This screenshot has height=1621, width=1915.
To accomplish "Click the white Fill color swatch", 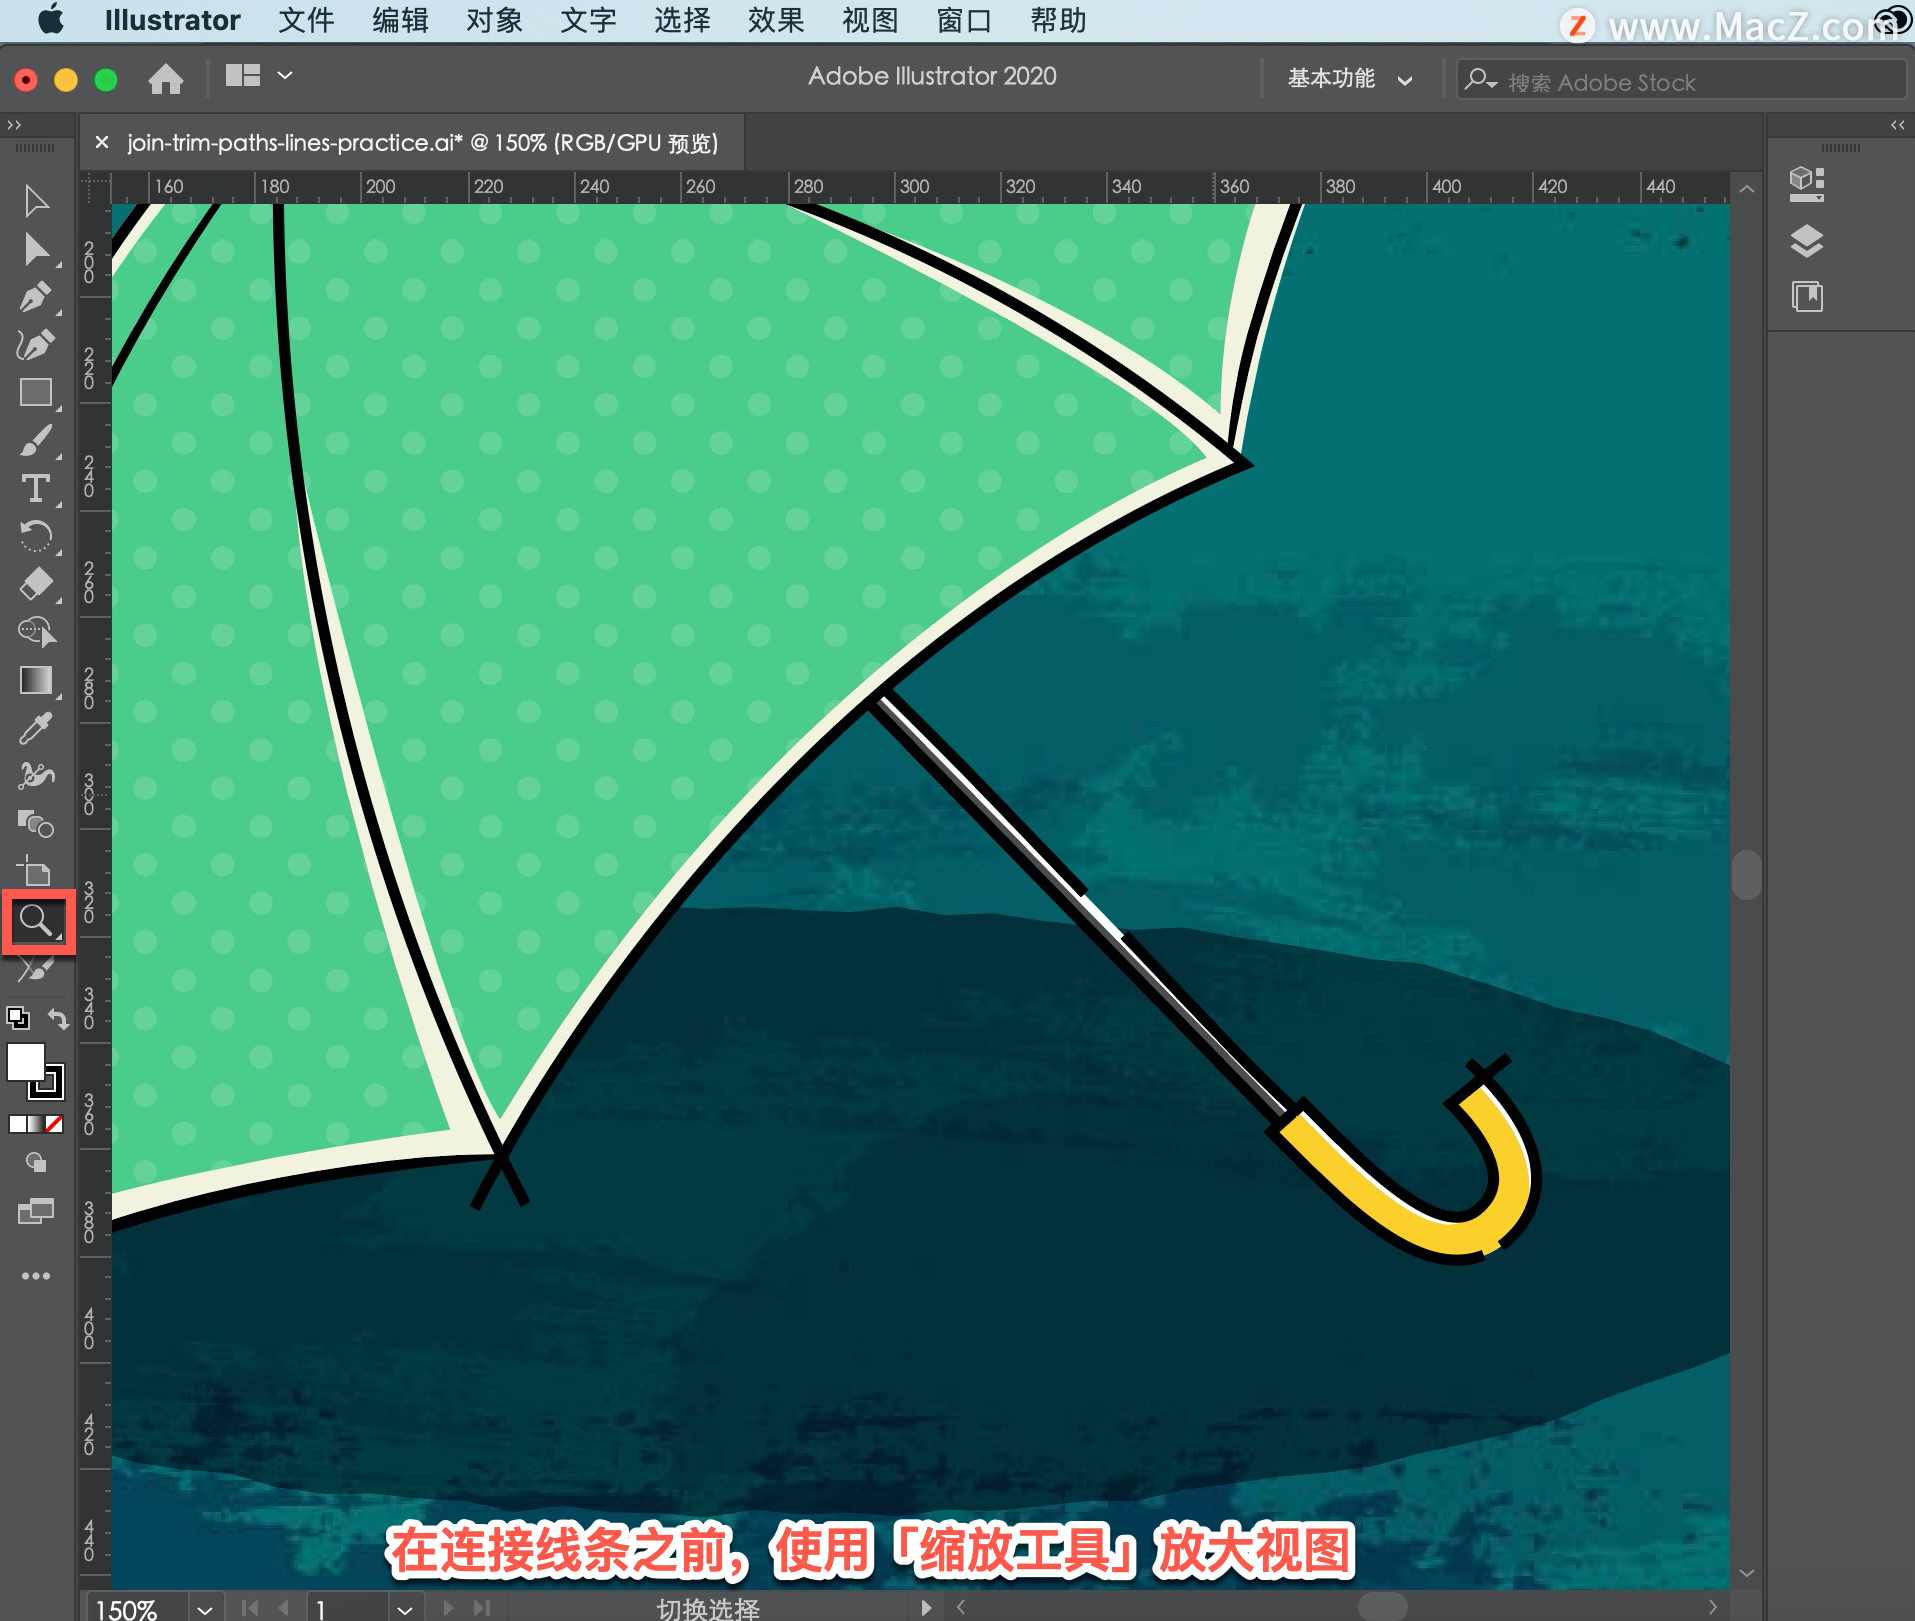I will 26,1063.
